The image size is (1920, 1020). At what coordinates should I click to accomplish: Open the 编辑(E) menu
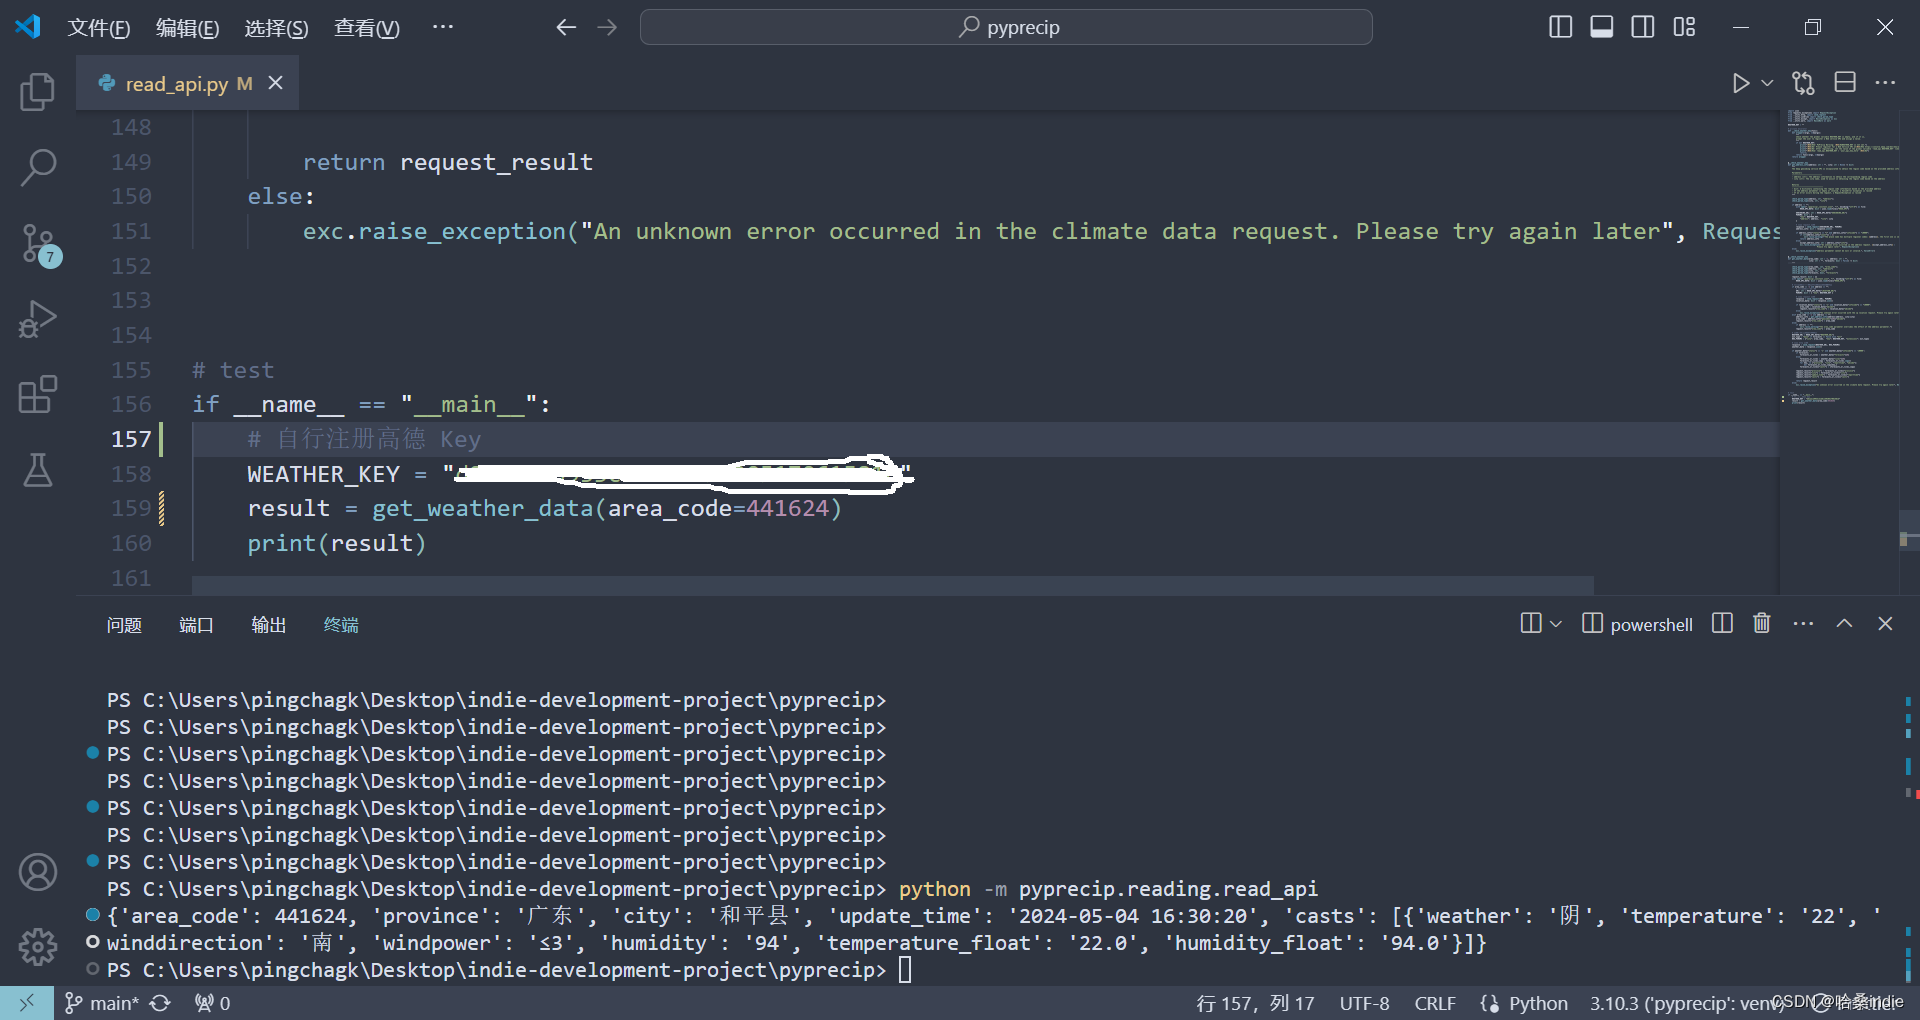pyautogui.click(x=188, y=28)
